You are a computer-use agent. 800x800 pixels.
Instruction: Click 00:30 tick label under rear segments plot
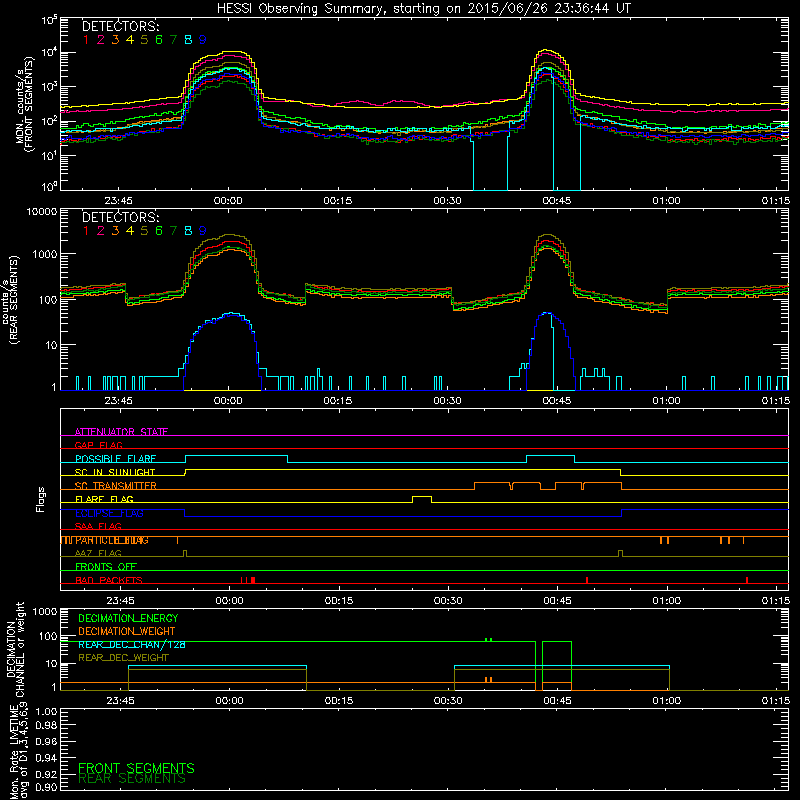click(447, 401)
